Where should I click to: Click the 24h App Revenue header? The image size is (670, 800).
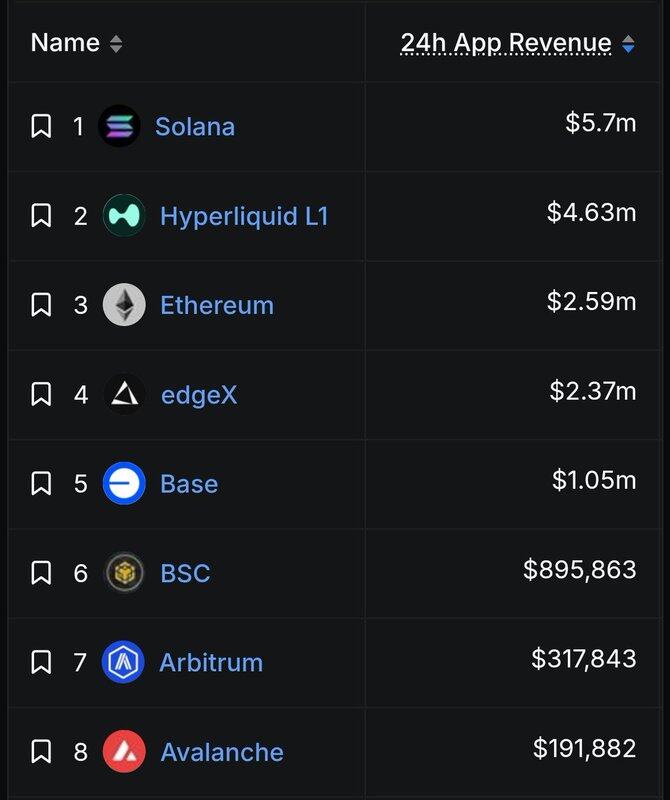505,43
